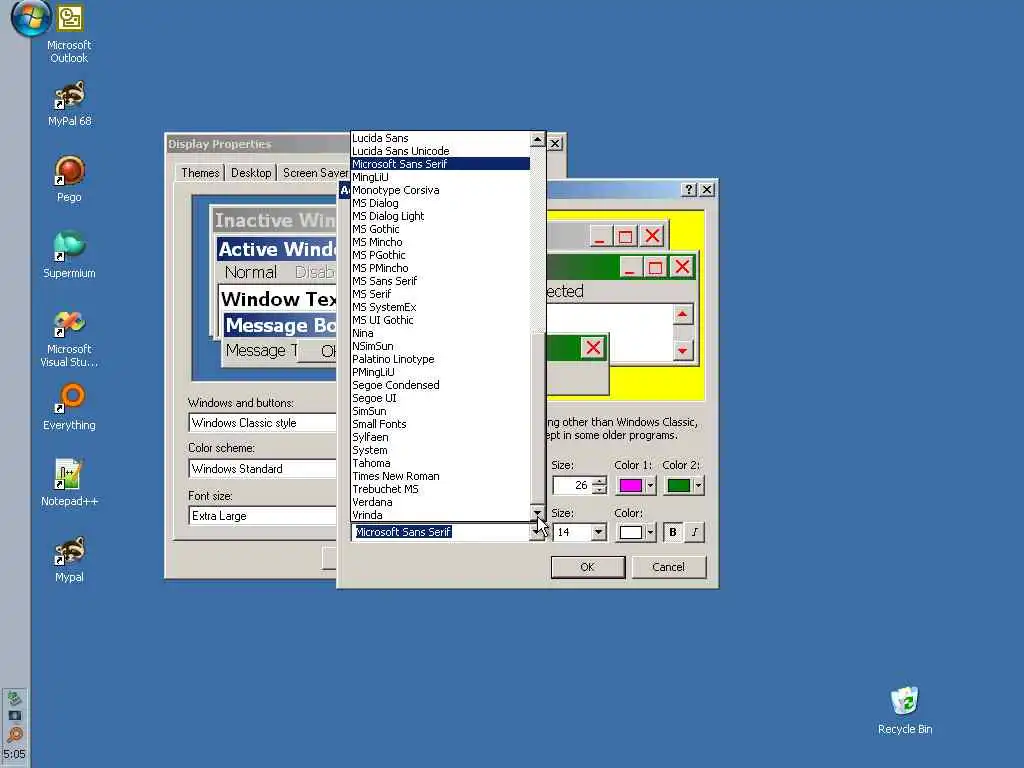1024x768 pixels.
Task: Switch to the Screen Saver tab
Action: (314, 172)
